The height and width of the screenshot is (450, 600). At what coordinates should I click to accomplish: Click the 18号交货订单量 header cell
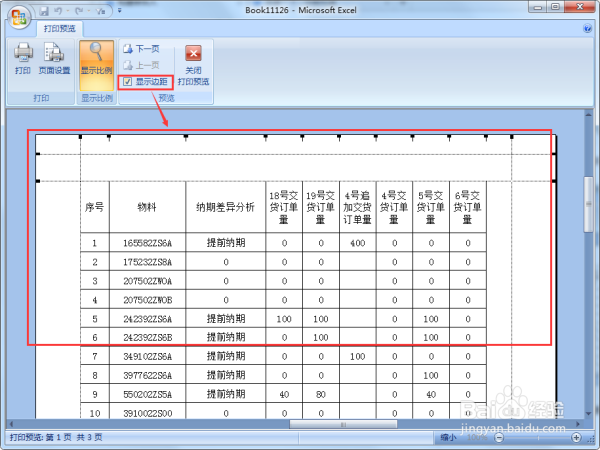(284, 207)
